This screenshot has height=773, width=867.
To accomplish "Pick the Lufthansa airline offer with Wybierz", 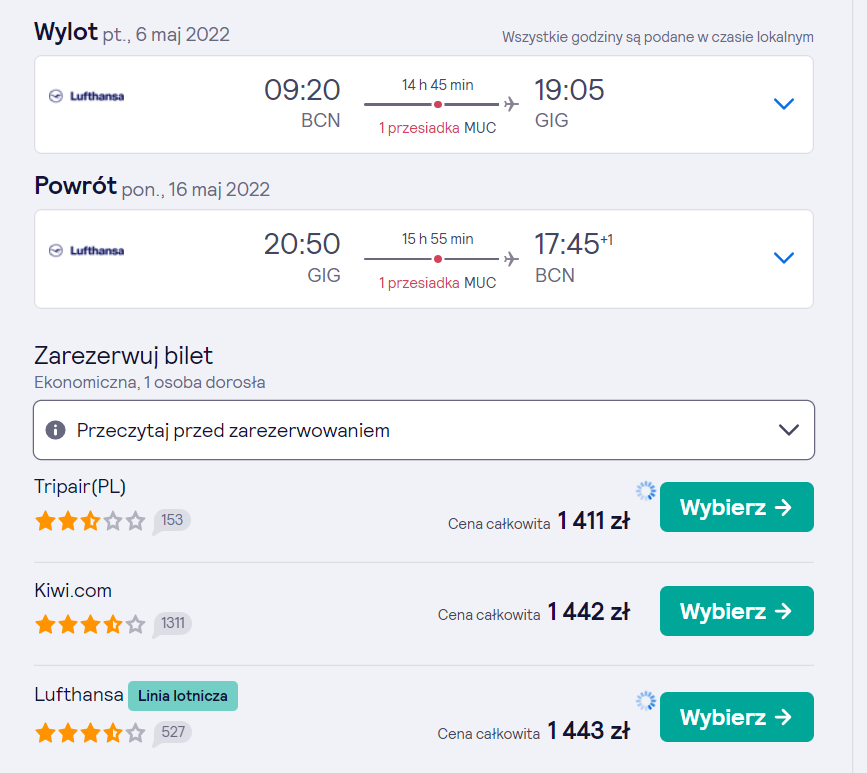I will tap(737, 717).
